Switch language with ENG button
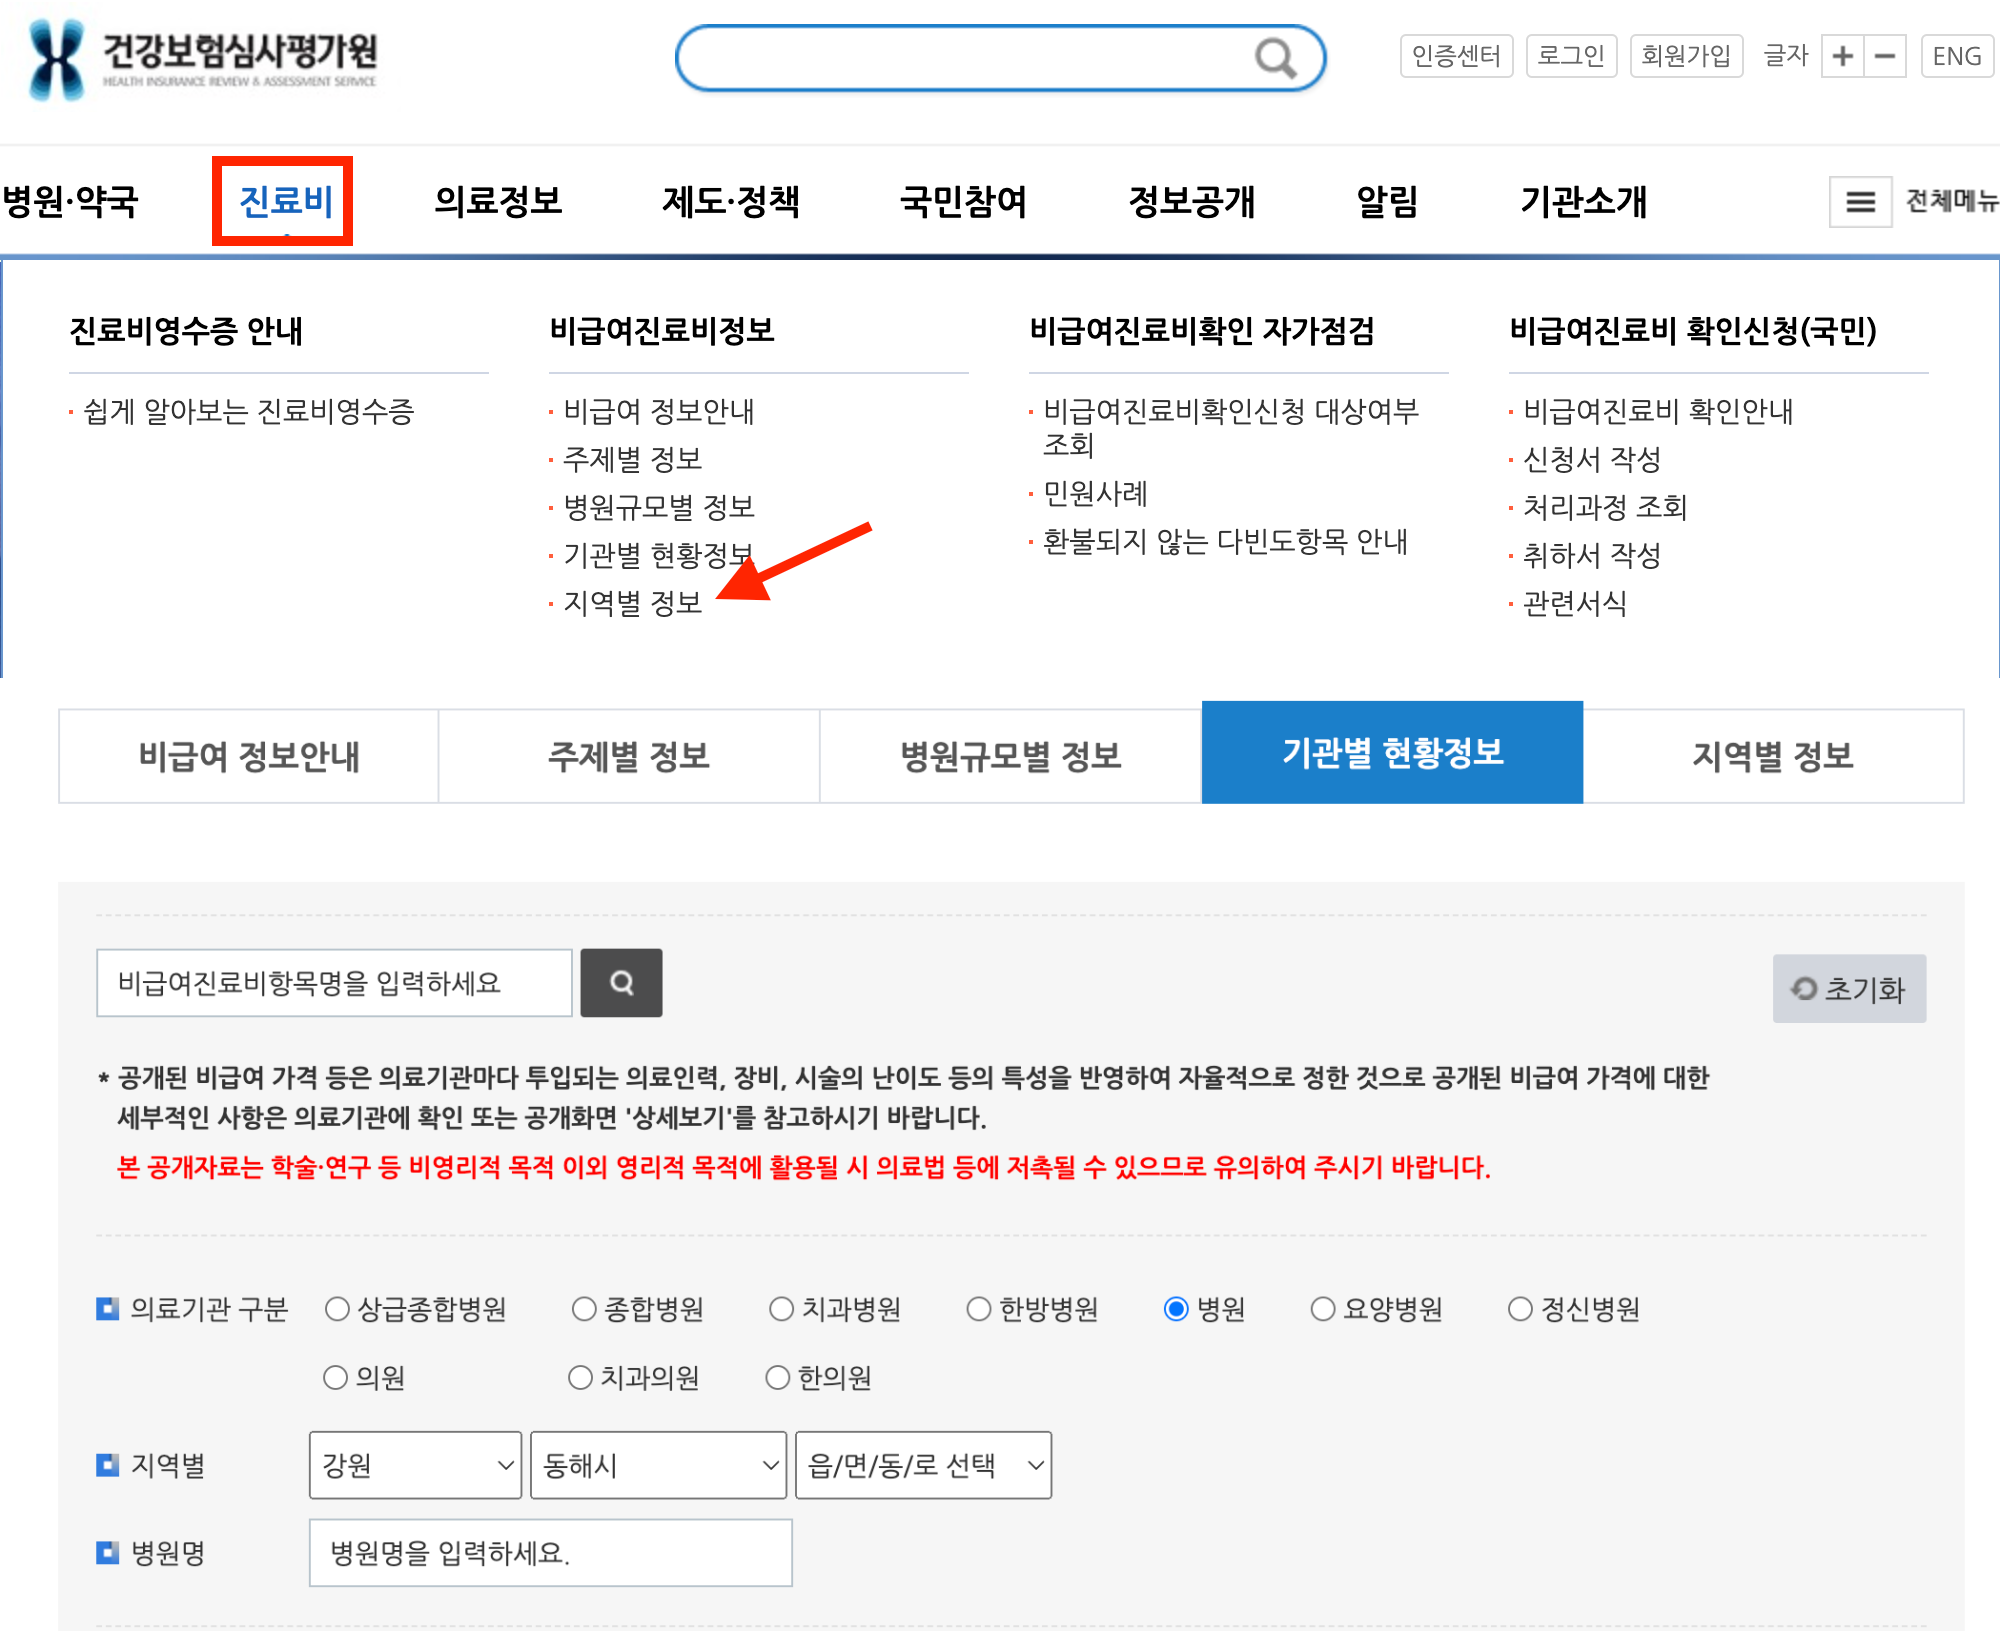The width and height of the screenshot is (2000, 1631). tap(1956, 56)
